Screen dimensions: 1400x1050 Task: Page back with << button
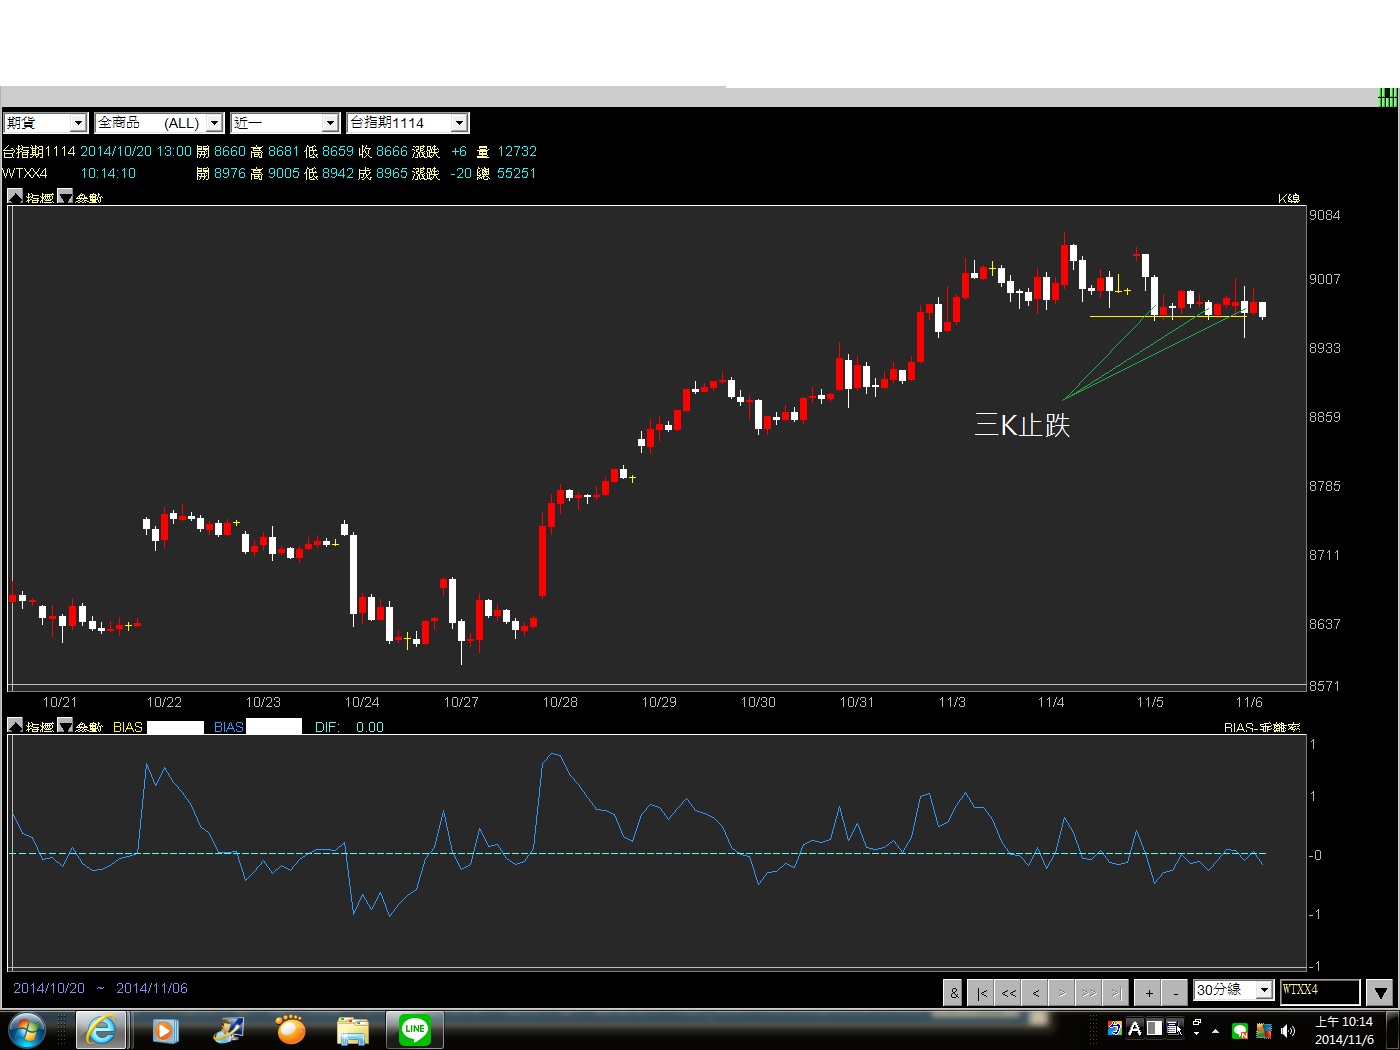(1009, 992)
